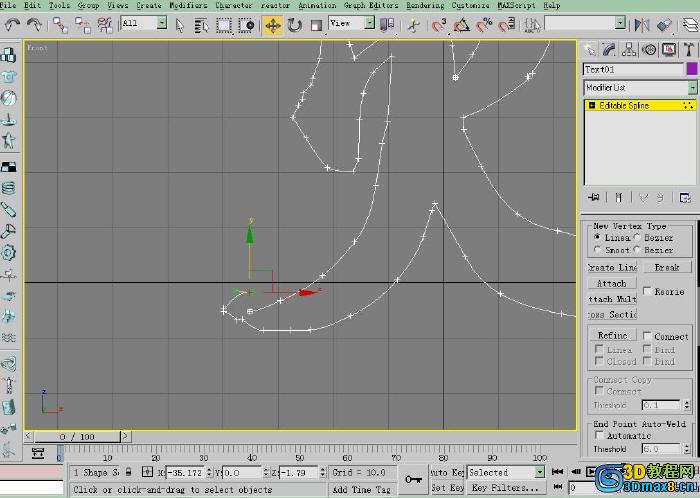Select the Move transform tool
Image resolution: width=700 pixels, height=498 pixels.
click(x=272, y=23)
